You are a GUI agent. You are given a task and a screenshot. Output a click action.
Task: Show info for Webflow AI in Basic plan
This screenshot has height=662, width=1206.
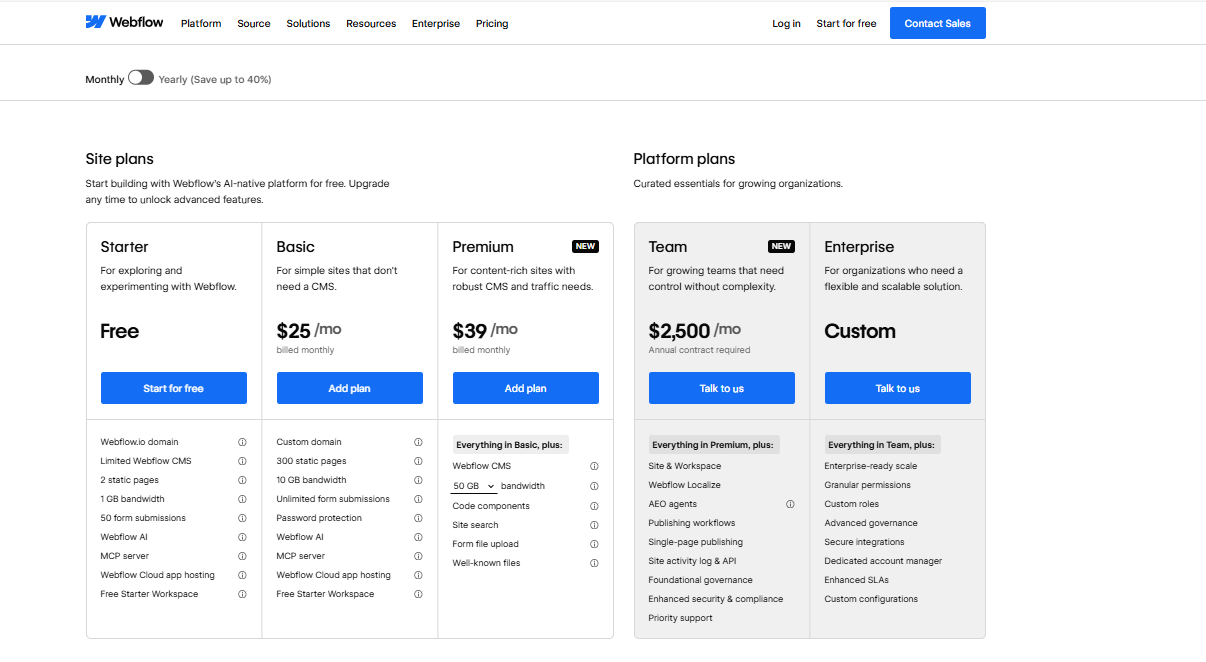pos(418,537)
